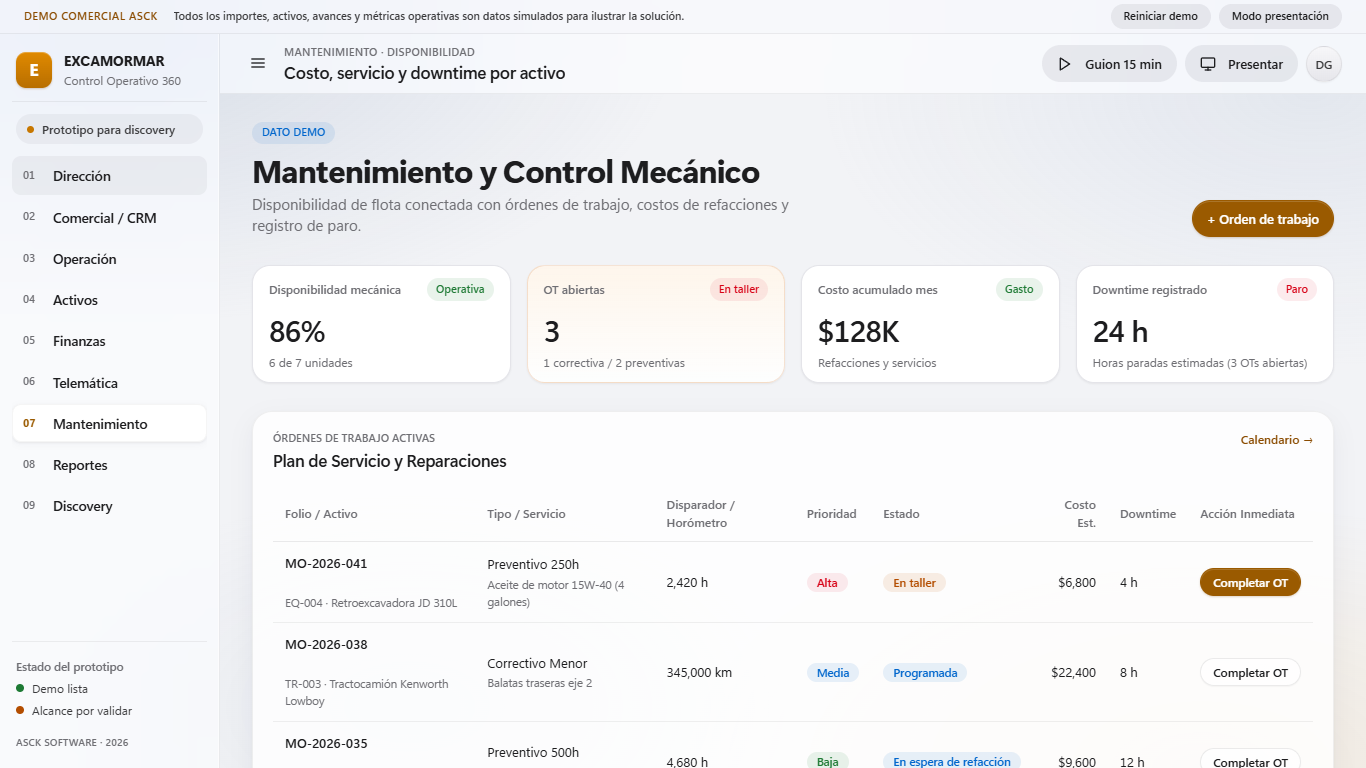Click the Estado column header

click(901, 514)
